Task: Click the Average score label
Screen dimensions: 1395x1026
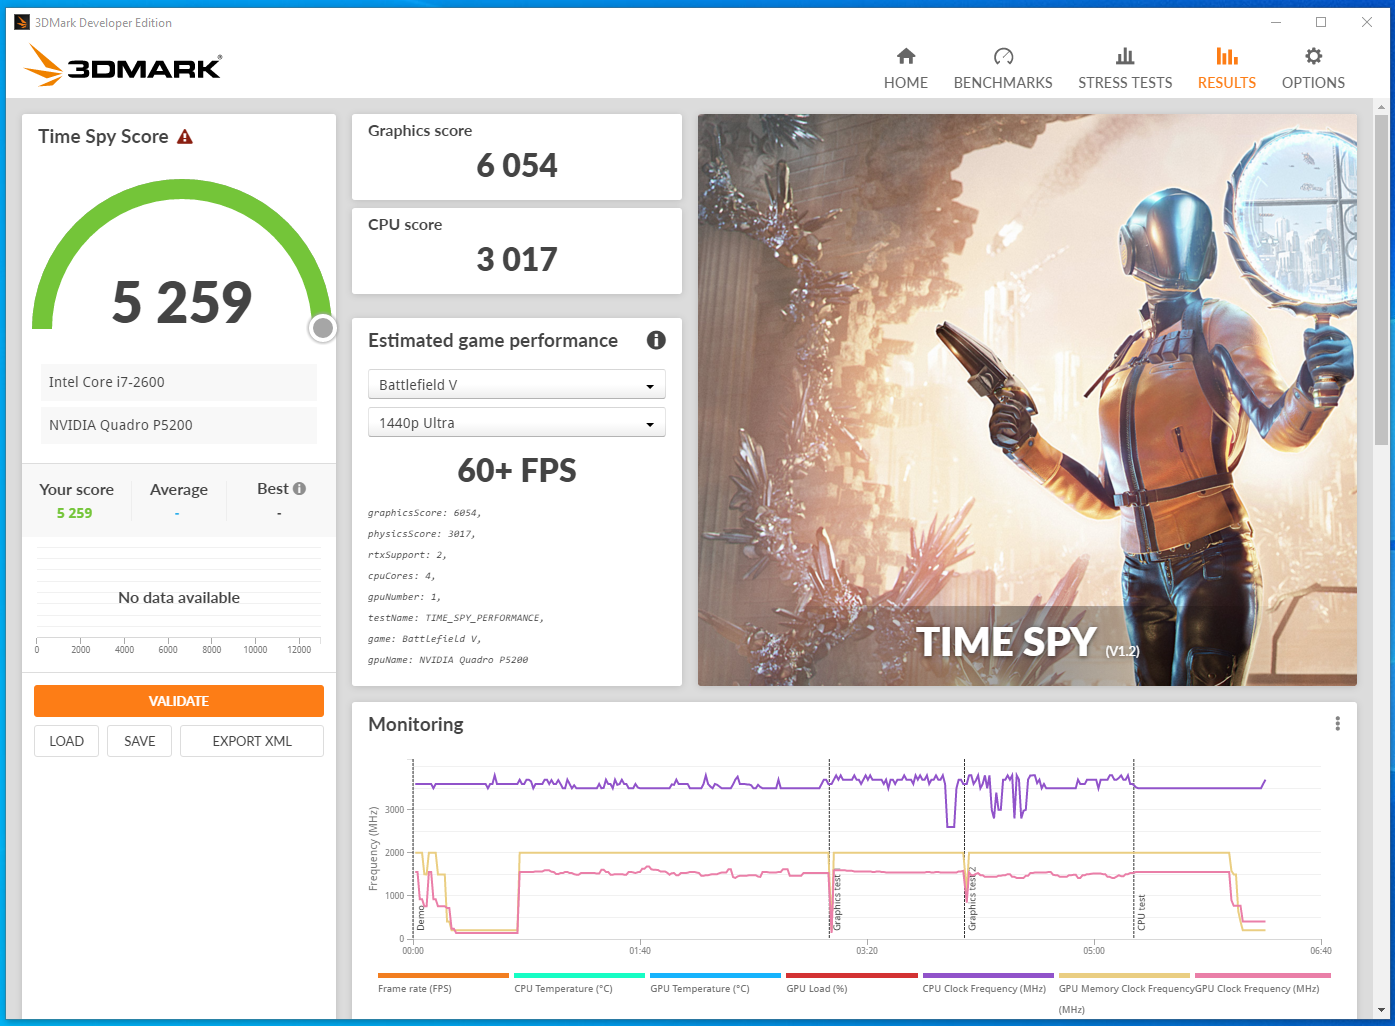Action: [x=179, y=490]
